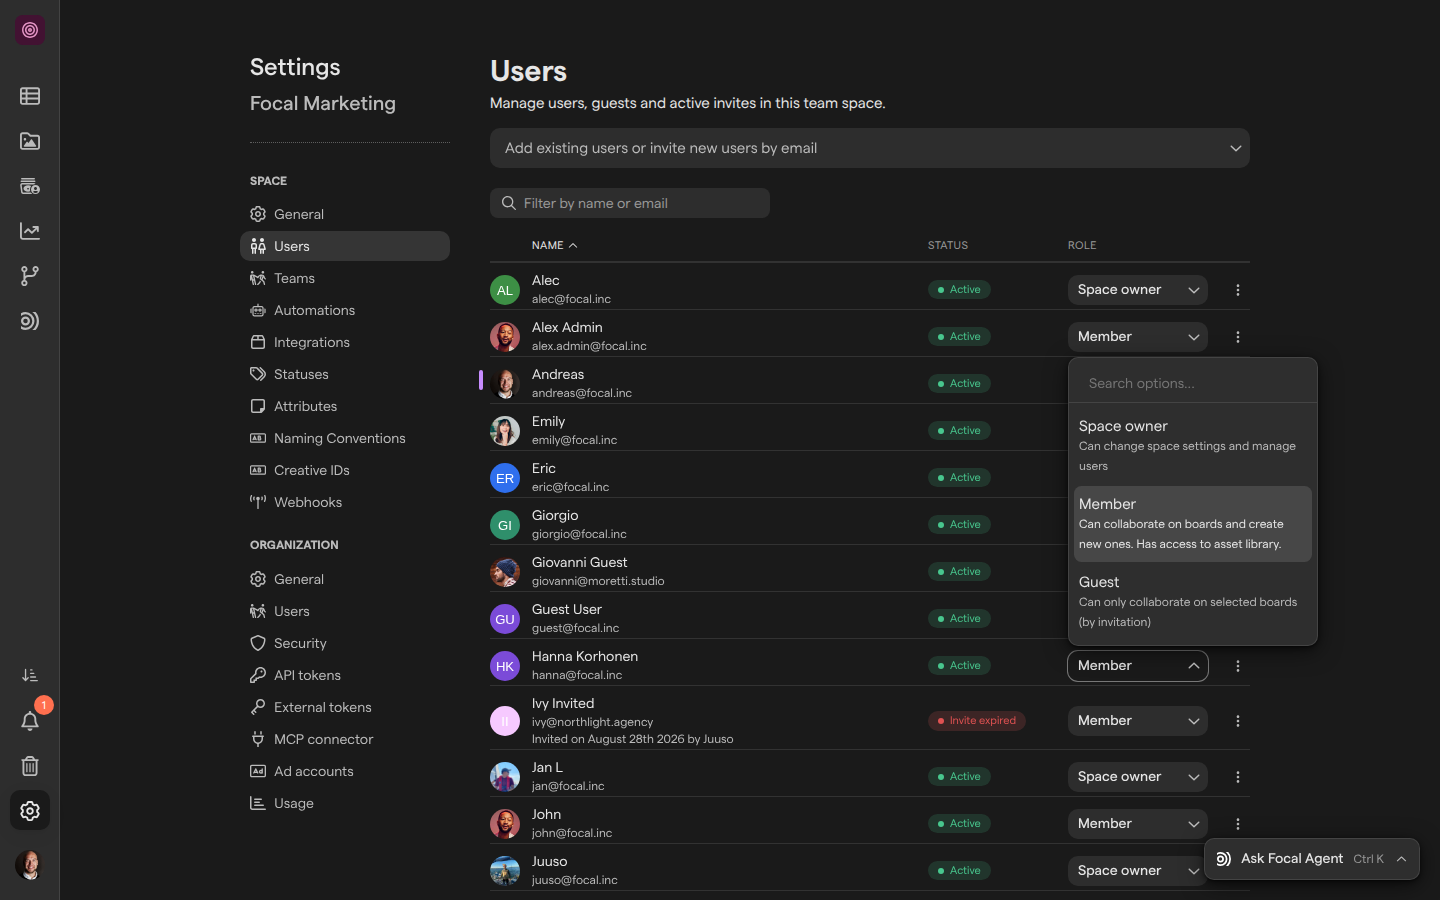
Task: Open the three-dot menu for Alec
Action: pyautogui.click(x=1238, y=290)
